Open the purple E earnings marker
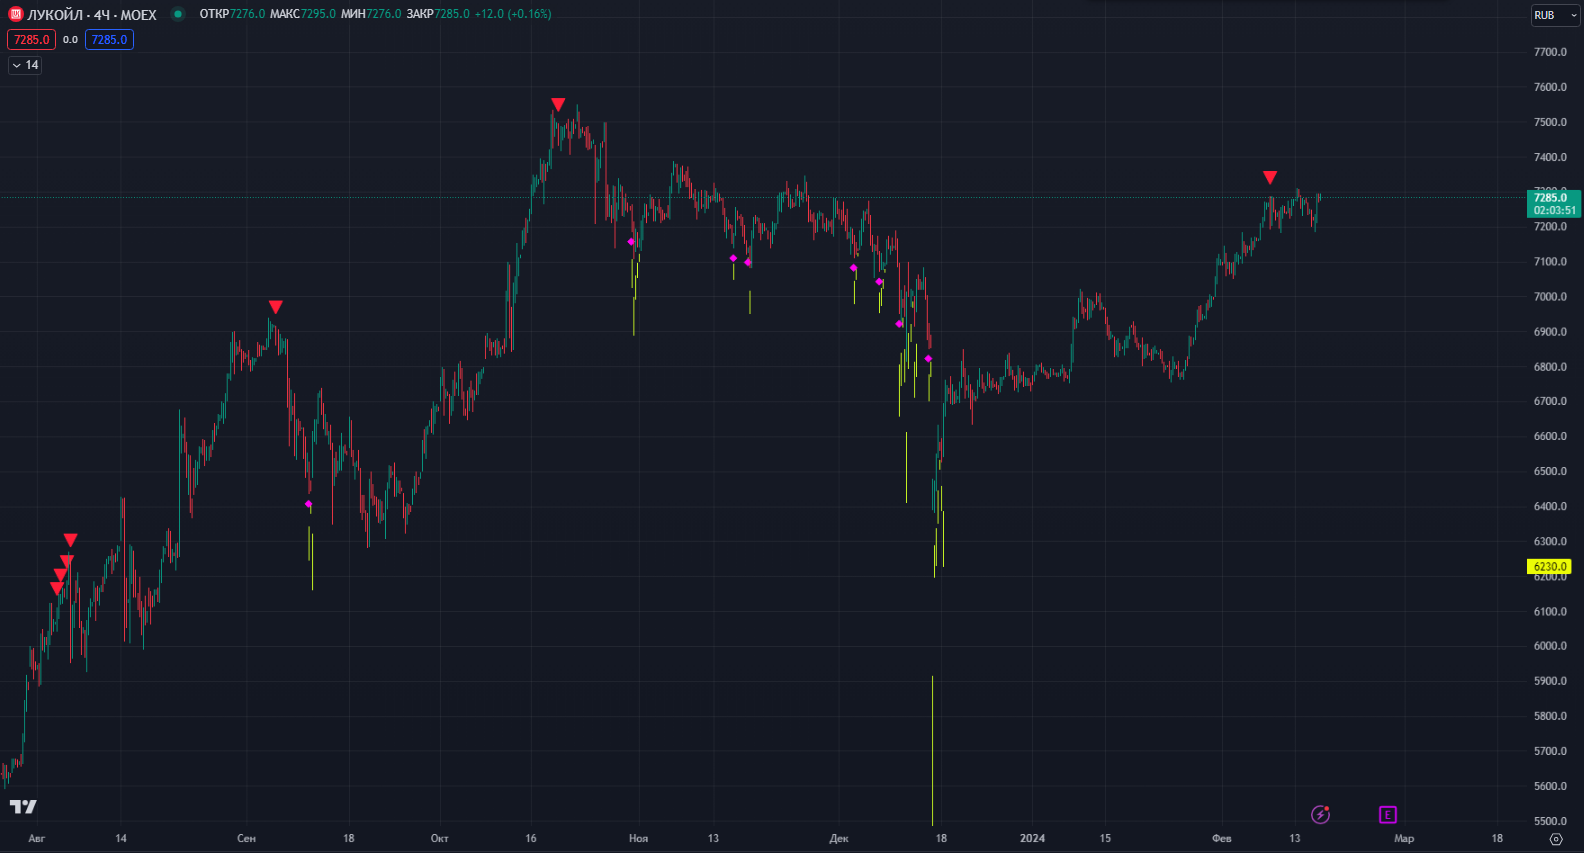The width and height of the screenshot is (1584, 853). point(1387,814)
